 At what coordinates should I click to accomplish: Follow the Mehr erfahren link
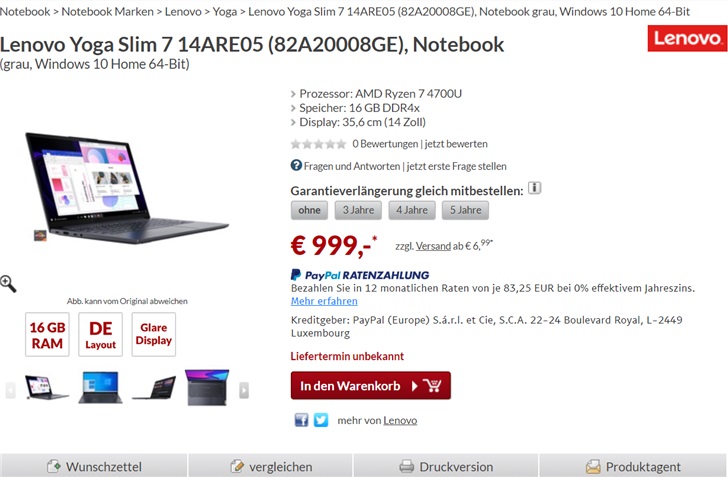click(x=324, y=301)
